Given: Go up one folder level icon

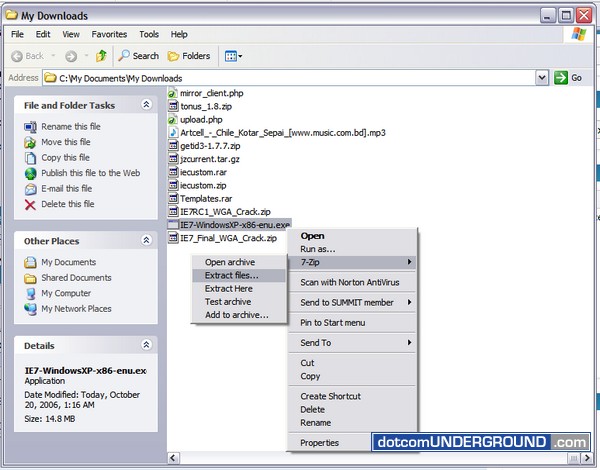Looking at the screenshot, I should click(x=101, y=56).
